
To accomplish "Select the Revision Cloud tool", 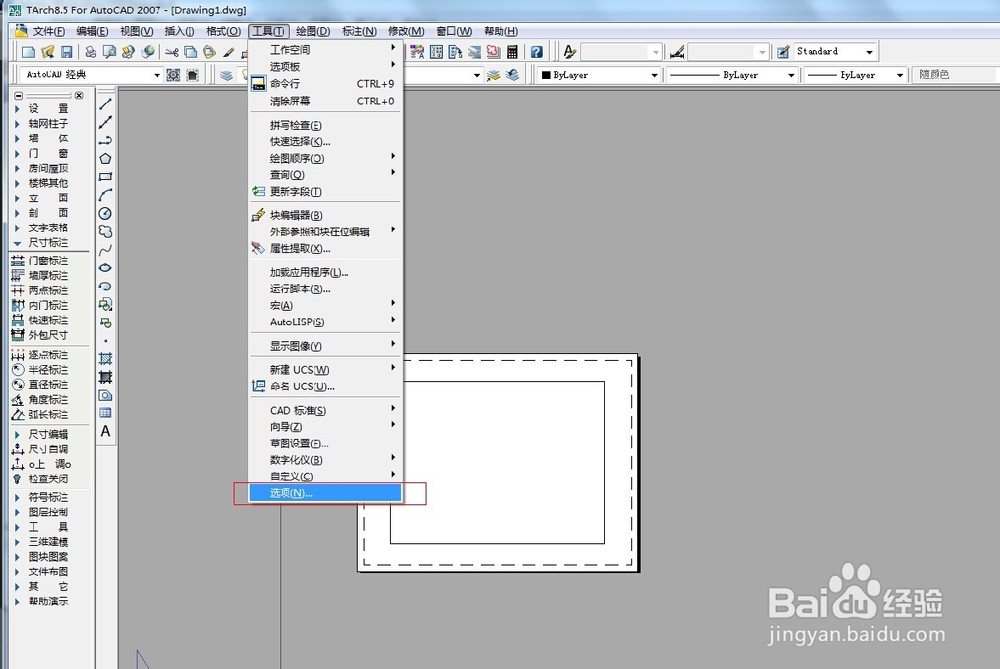I will pyautogui.click(x=106, y=232).
